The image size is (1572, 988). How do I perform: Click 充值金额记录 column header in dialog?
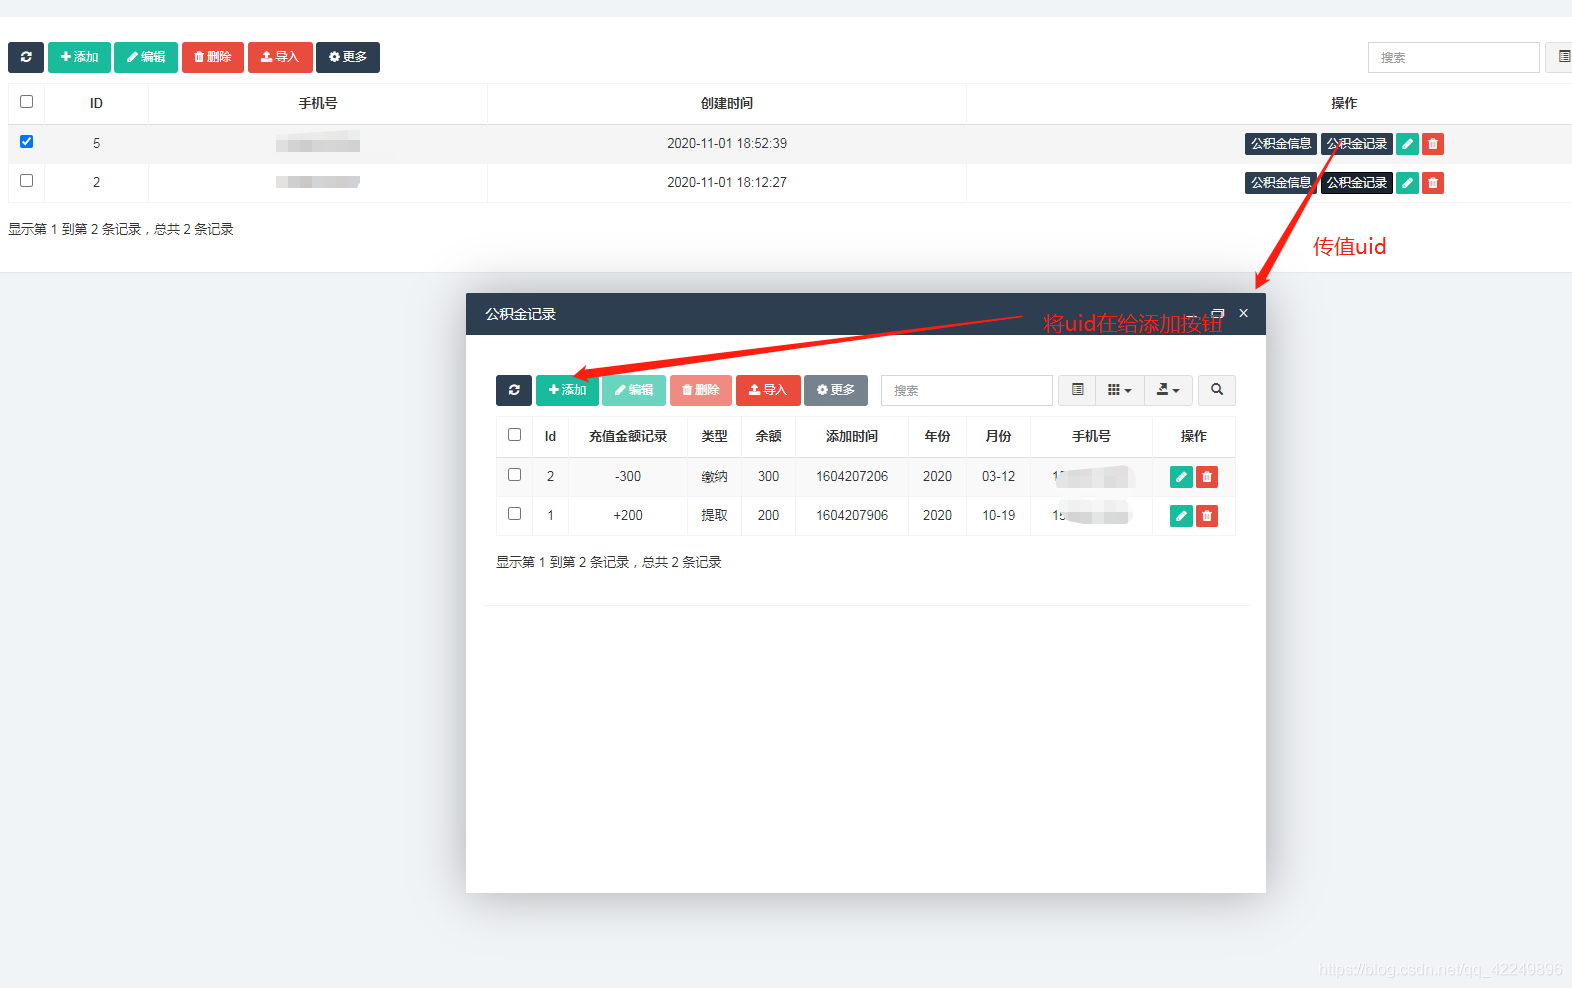pos(628,437)
